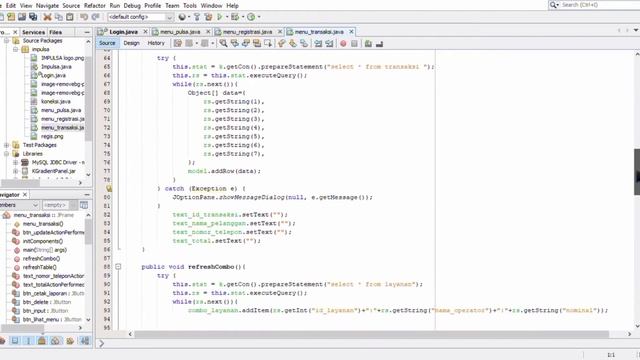Toggle Show Non-Public Members in Navigator

coord(42,340)
